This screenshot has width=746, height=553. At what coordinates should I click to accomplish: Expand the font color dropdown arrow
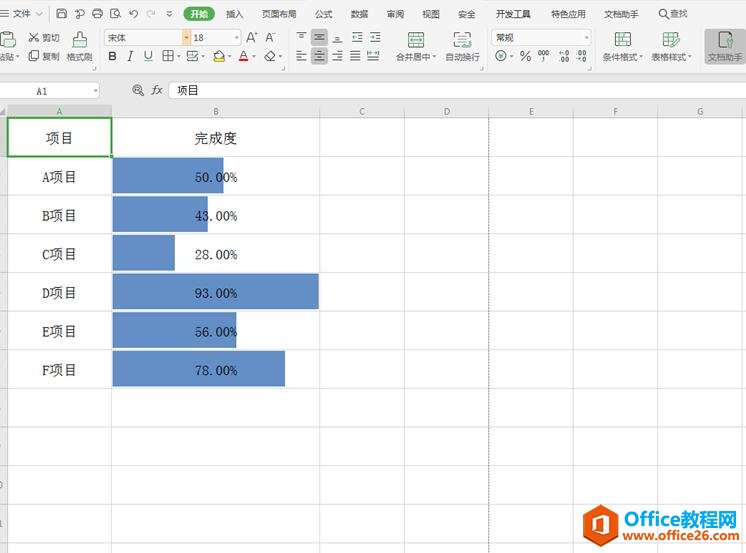pyautogui.click(x=254, y=57)
